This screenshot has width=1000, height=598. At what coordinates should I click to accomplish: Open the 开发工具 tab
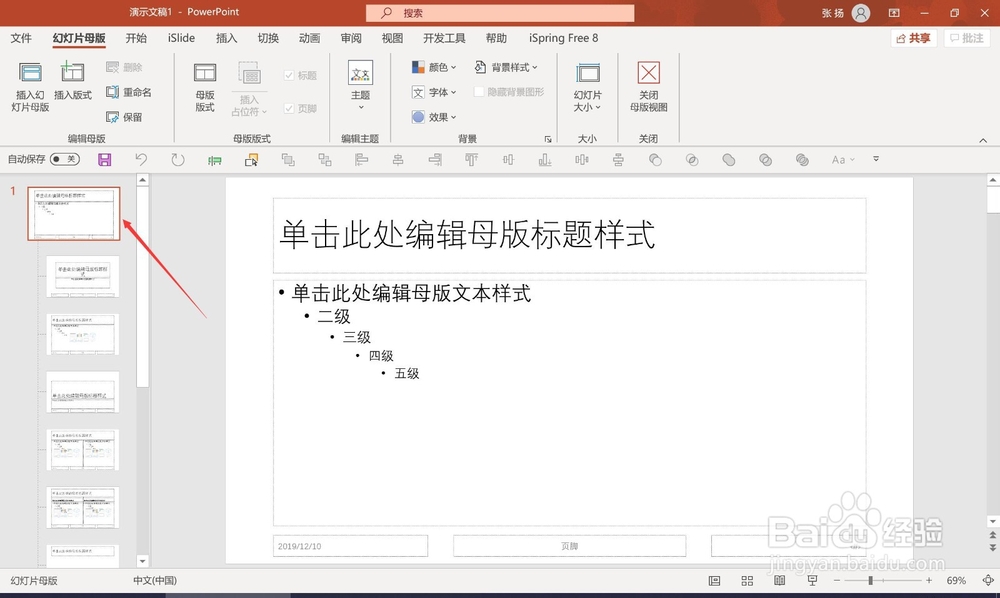click(x=444, y=38)
